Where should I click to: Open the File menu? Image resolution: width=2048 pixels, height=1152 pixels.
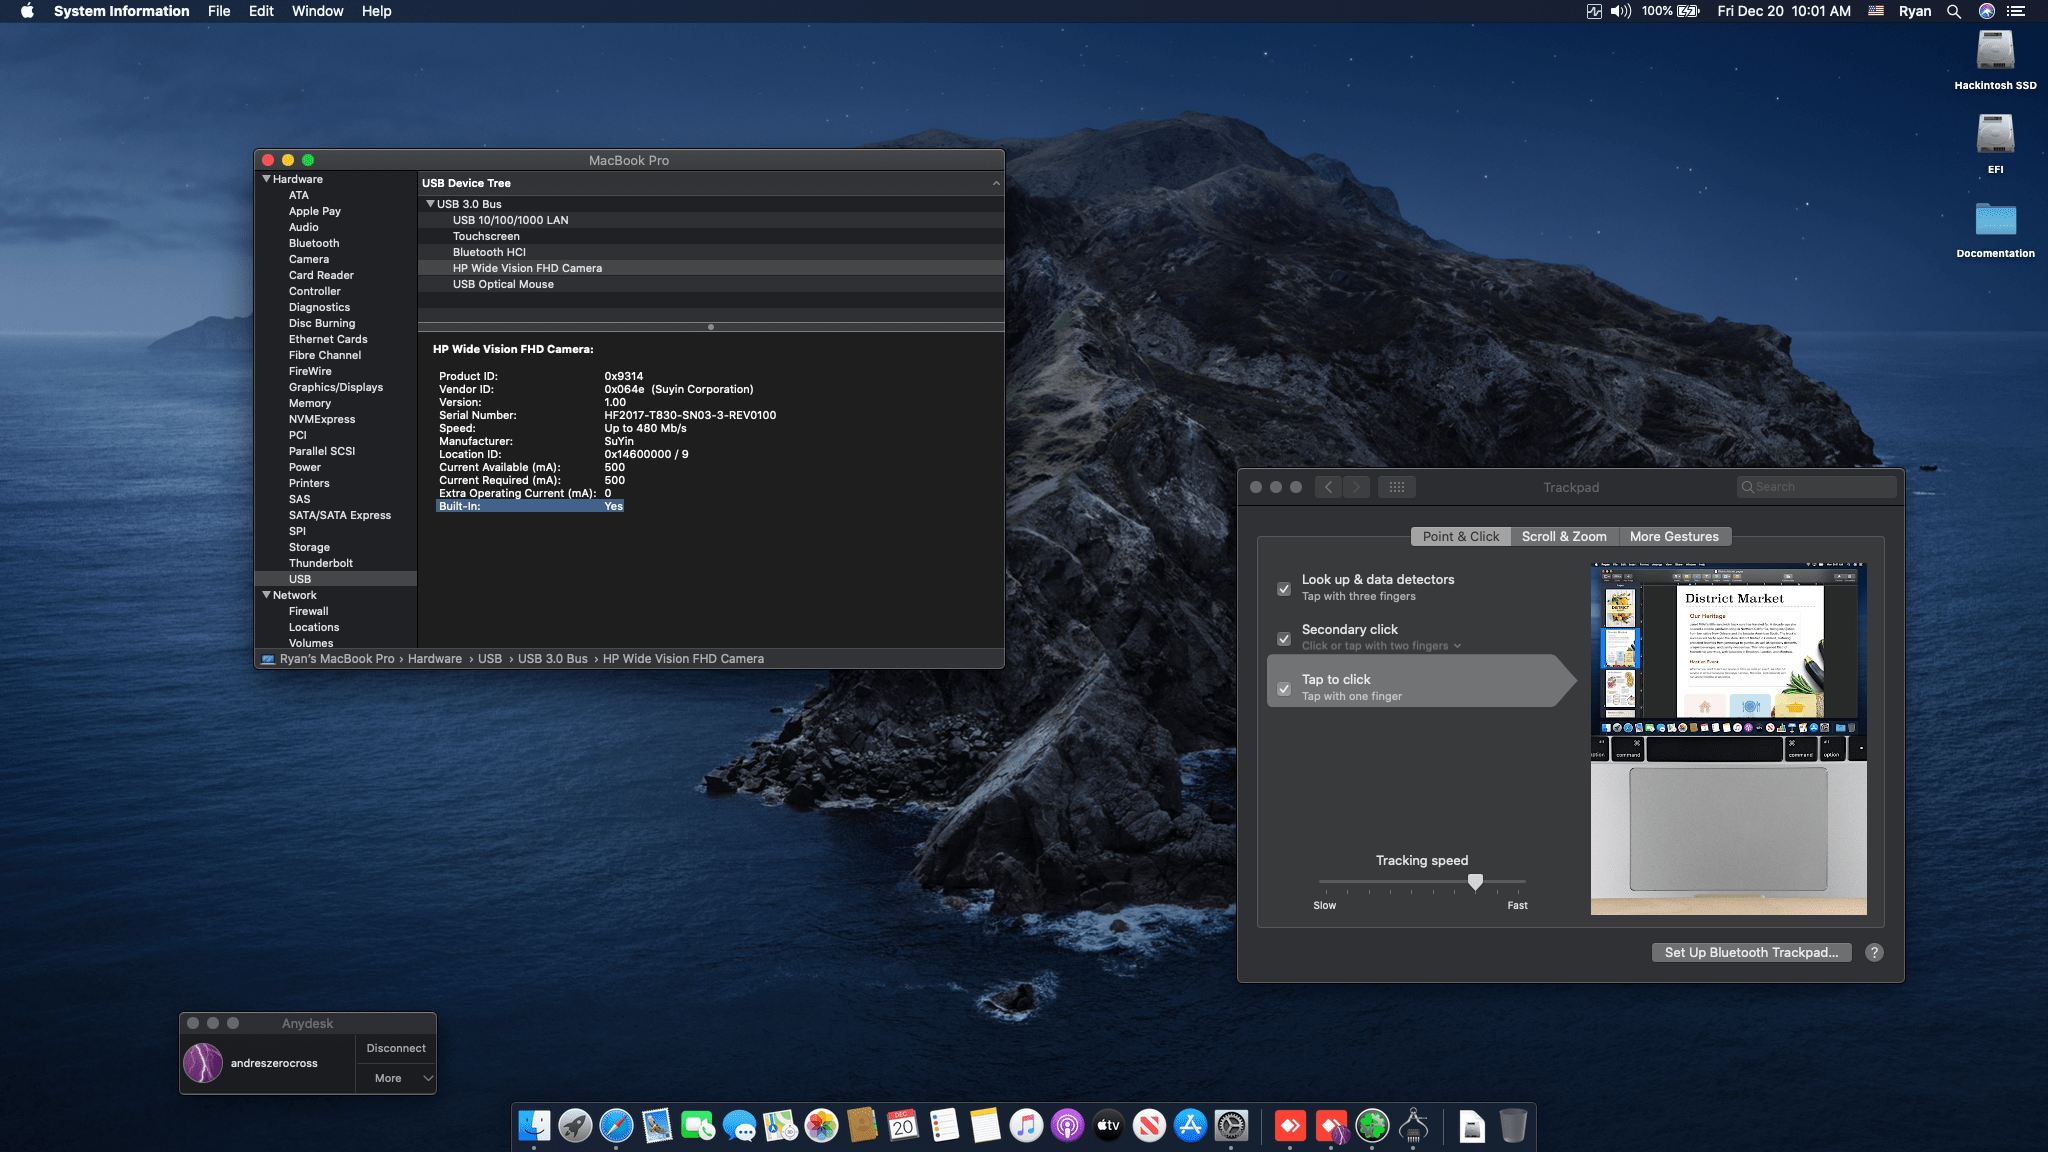219,11
